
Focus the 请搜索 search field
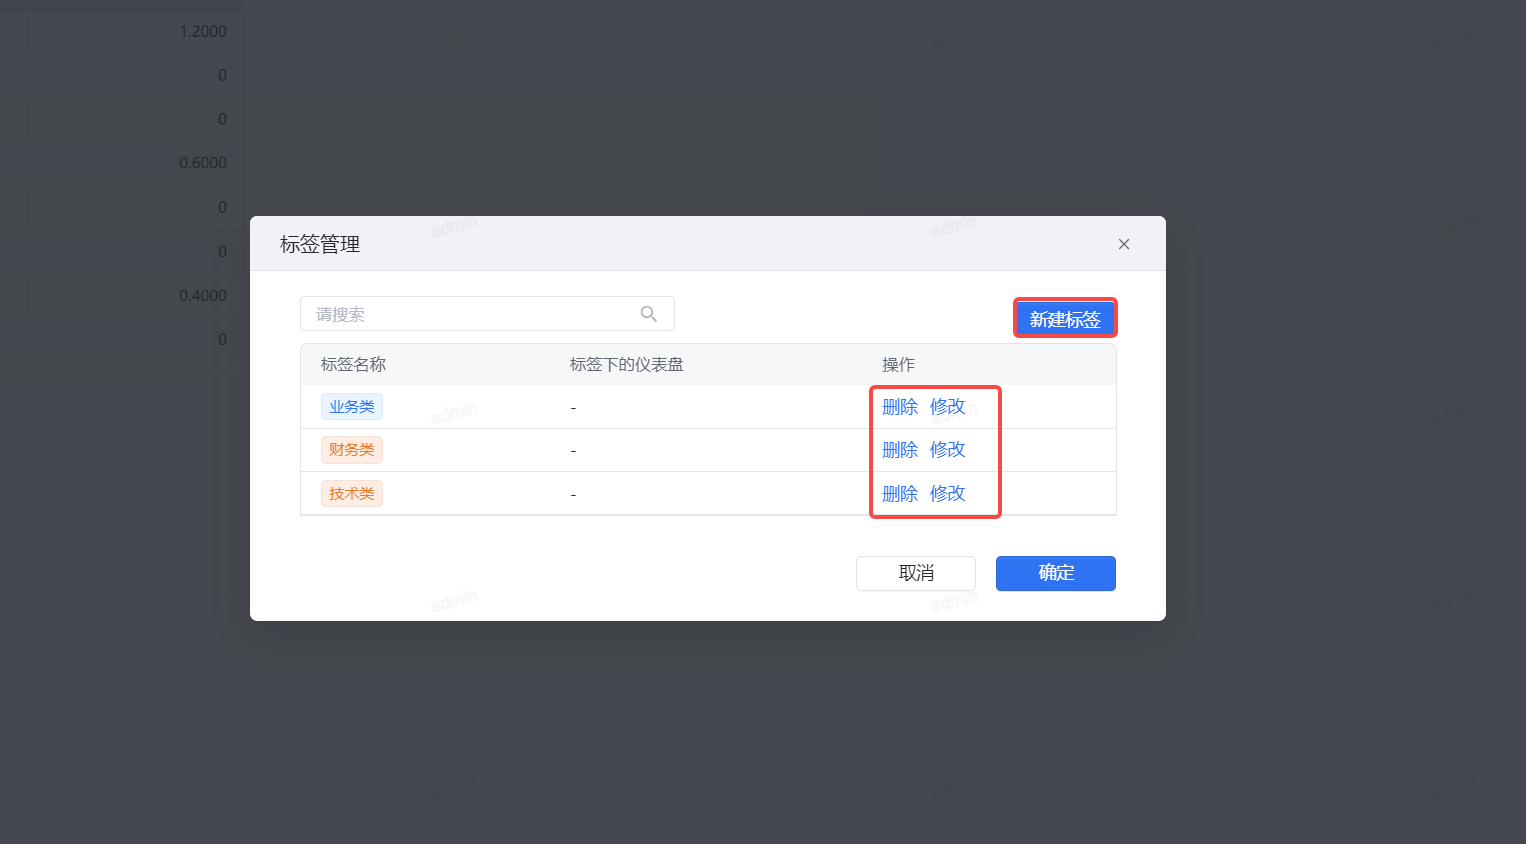point(487,314)
